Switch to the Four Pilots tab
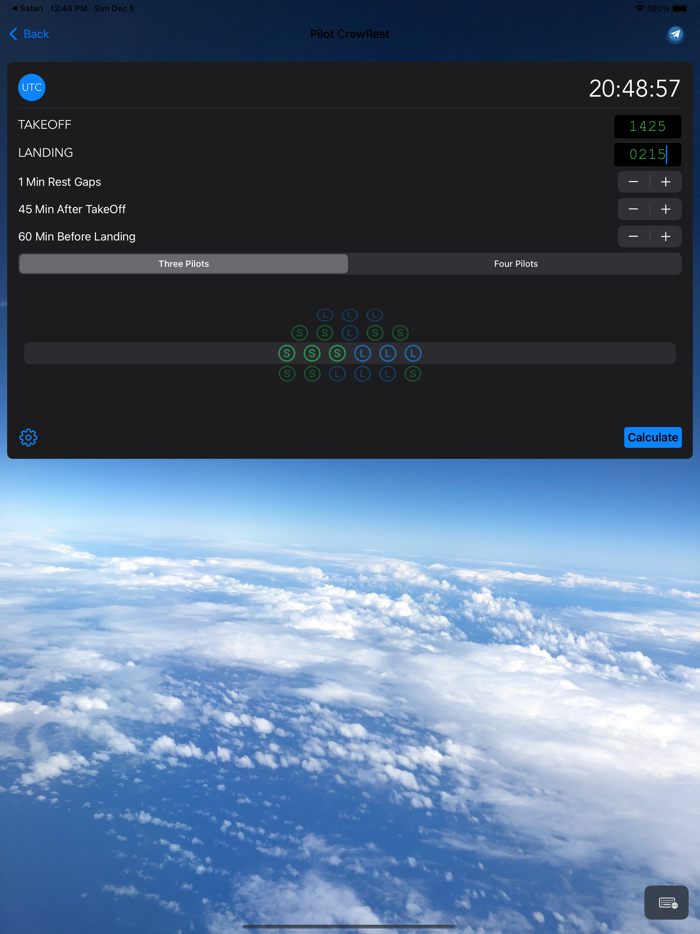This screenshot has width=700, height=934. click(x=515, y=264)
